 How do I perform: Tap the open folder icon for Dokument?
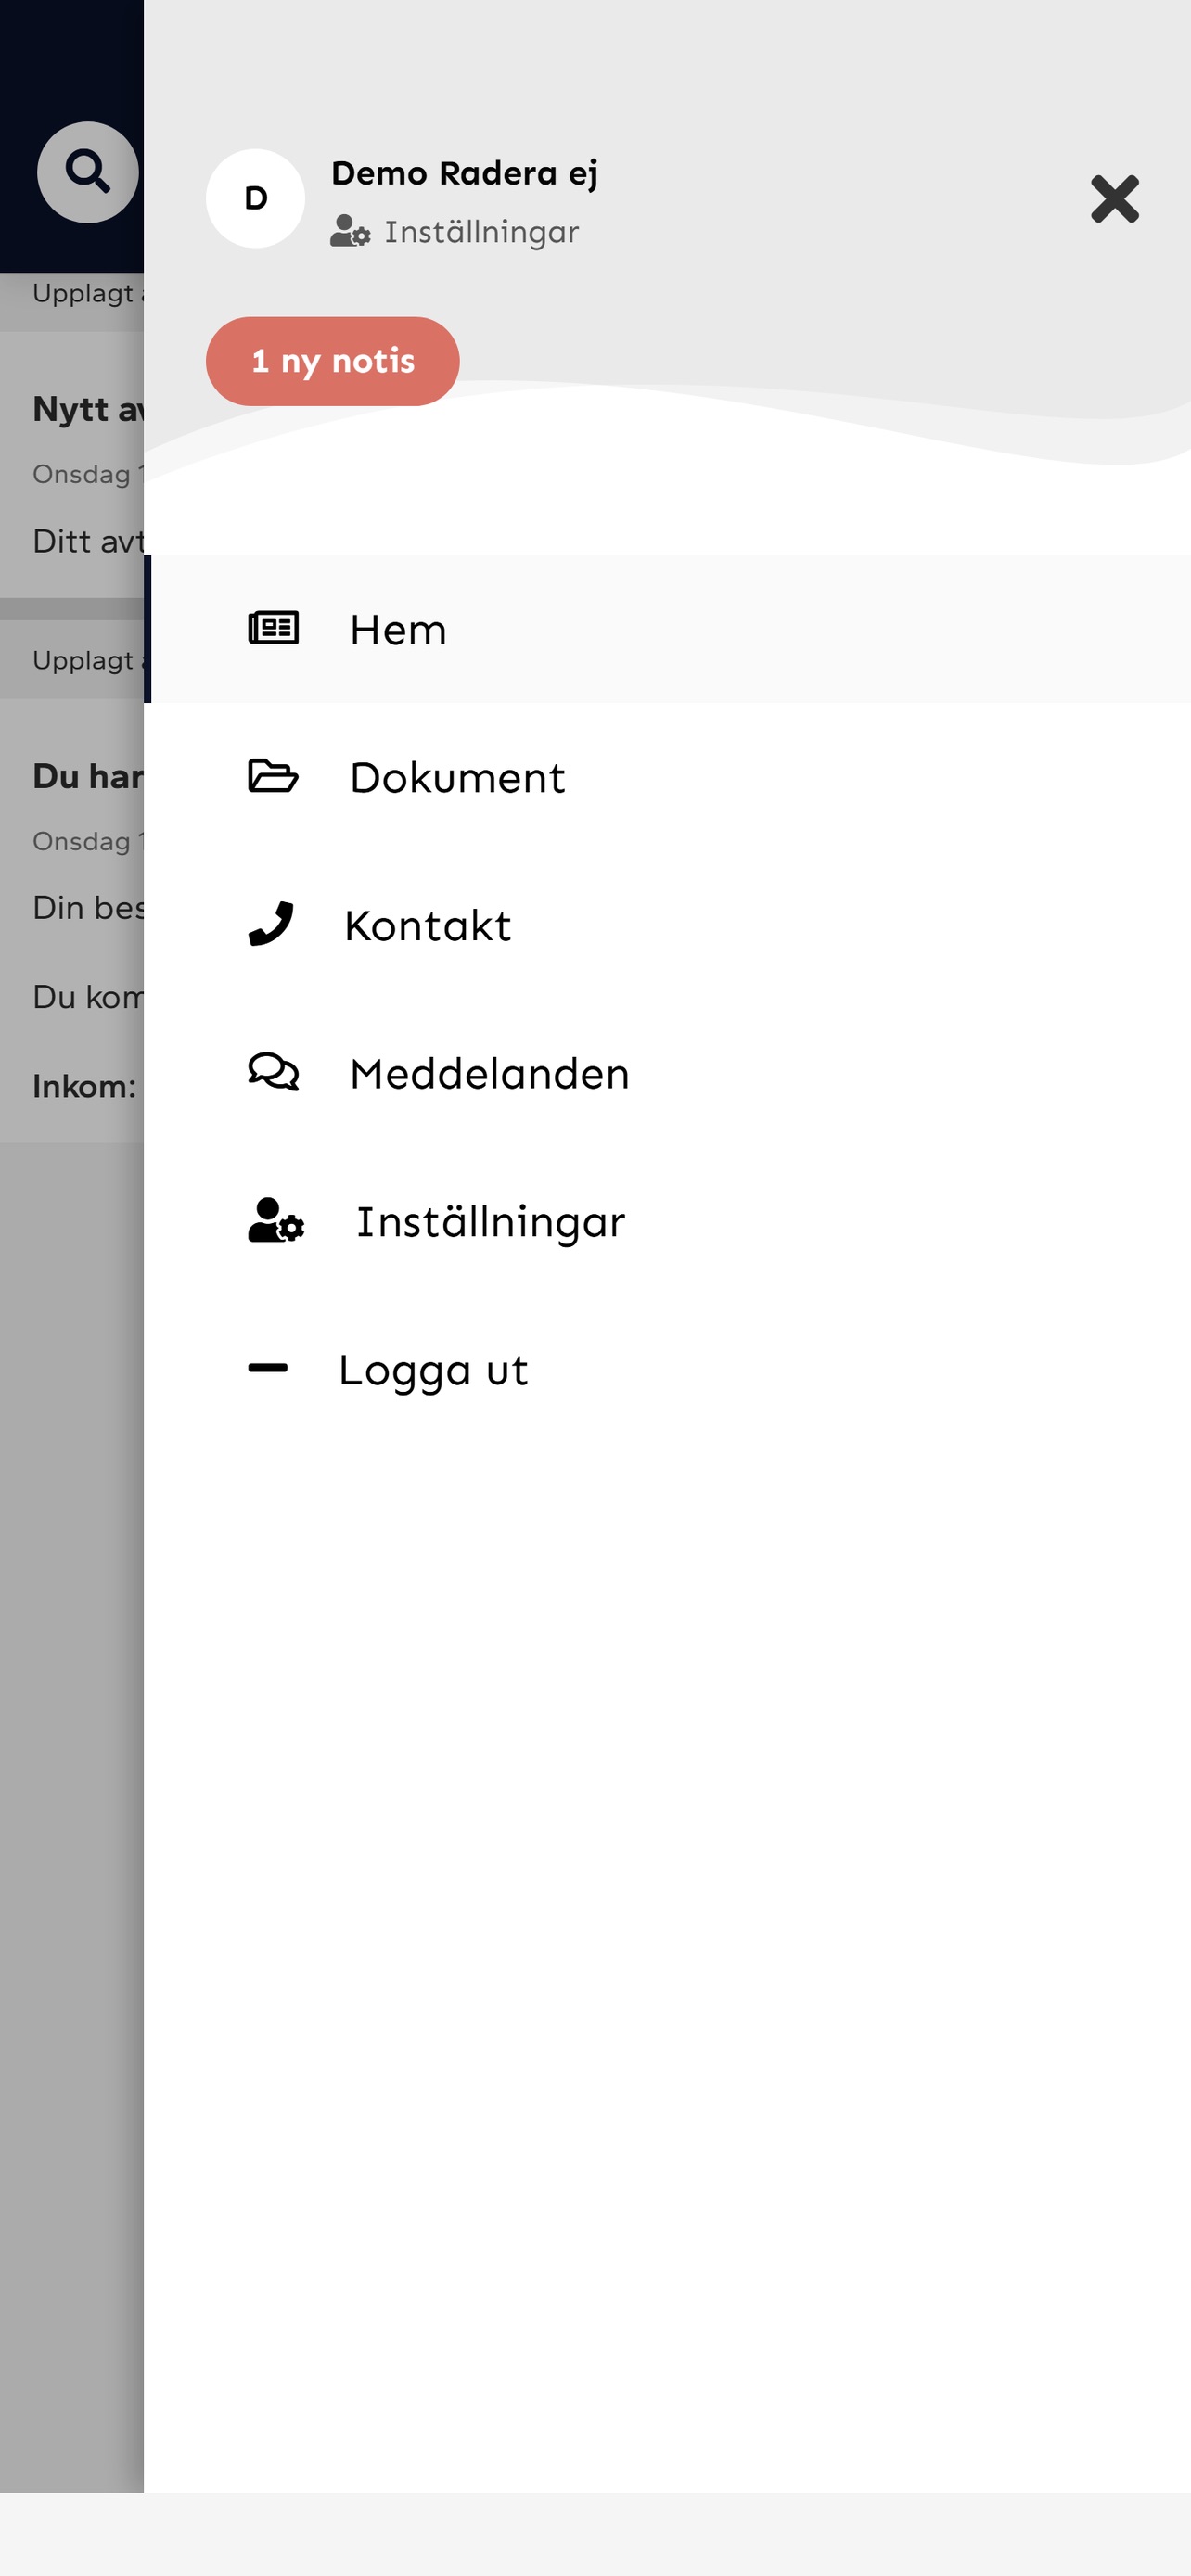tap(273, 776)
